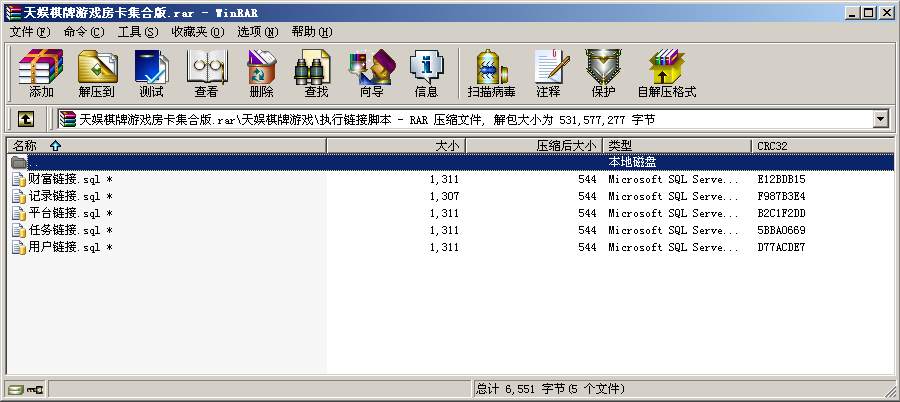900x402 pixels.
Task: Click the up one level folder button
Action: point(26,119)
